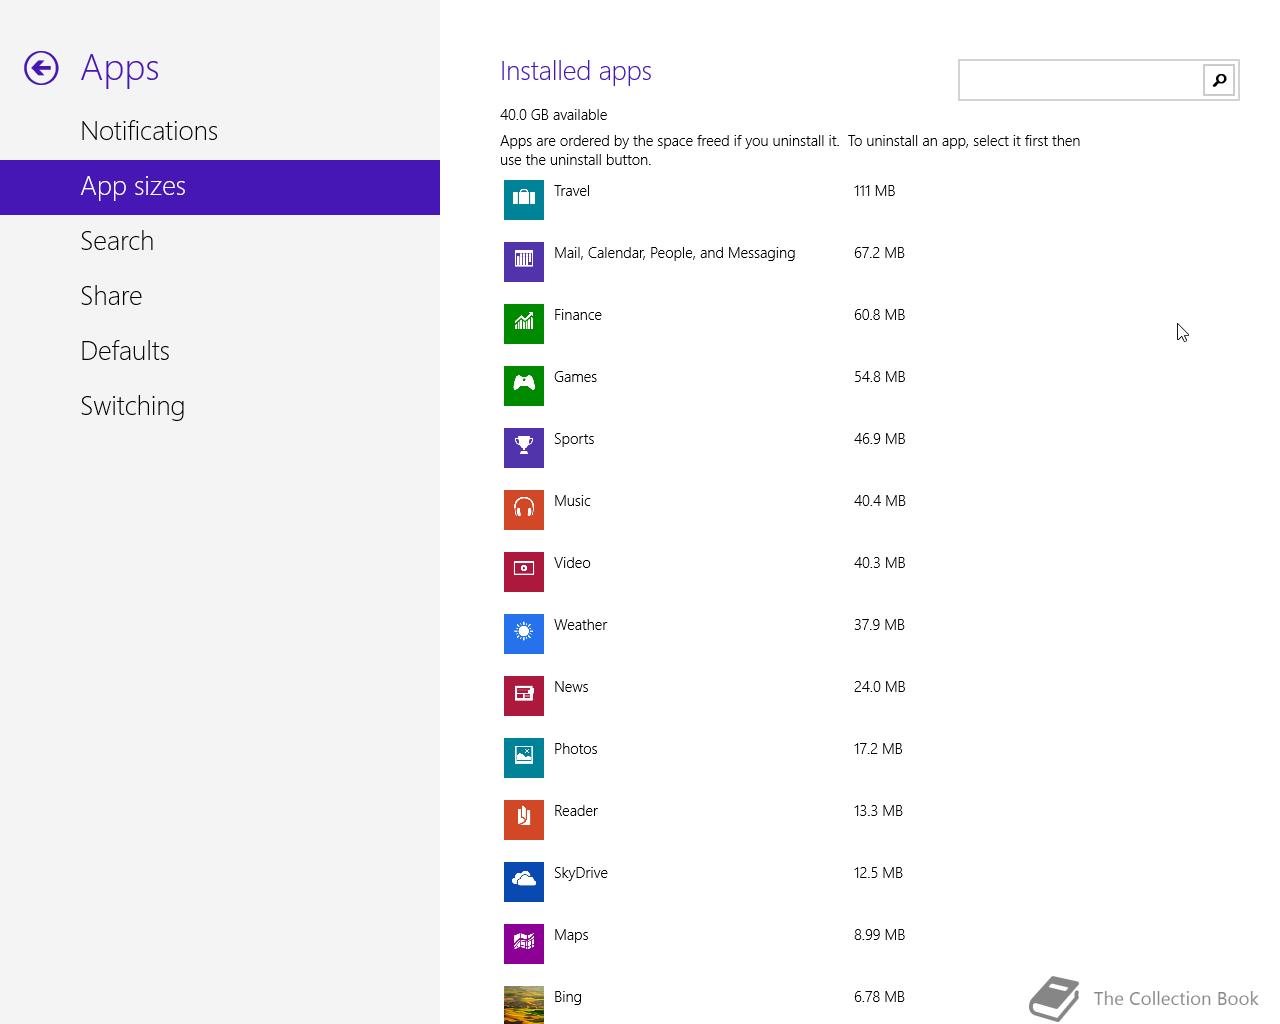Viewport: 1280px width, 1024px height.
Task: Click the Reader app name
Action: (576, 811)
